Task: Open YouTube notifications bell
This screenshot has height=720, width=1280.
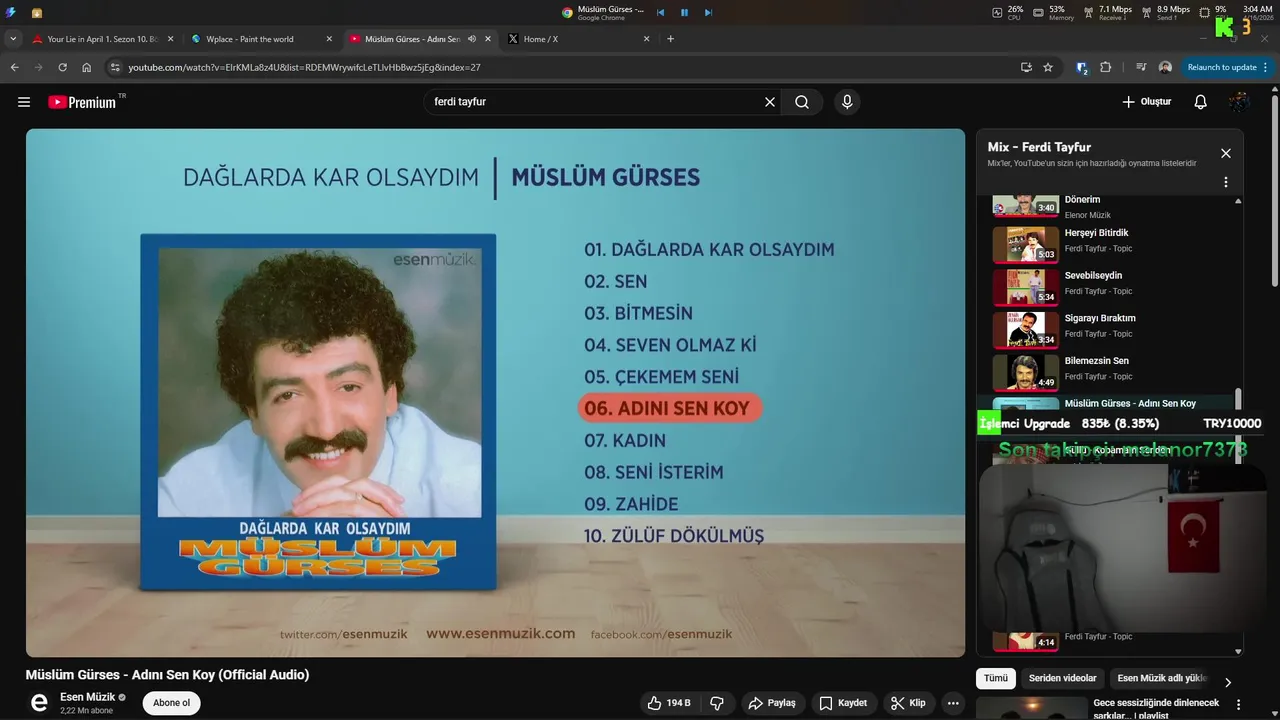Action: pos(1201,102)
